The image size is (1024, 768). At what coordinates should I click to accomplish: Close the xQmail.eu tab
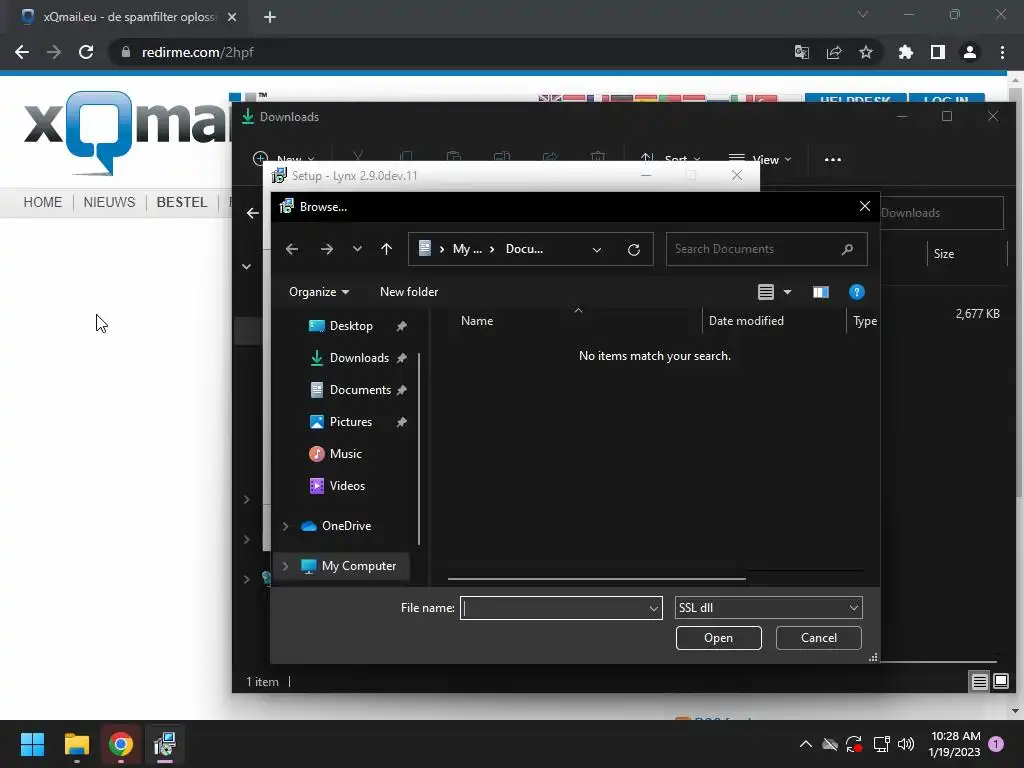232,17
